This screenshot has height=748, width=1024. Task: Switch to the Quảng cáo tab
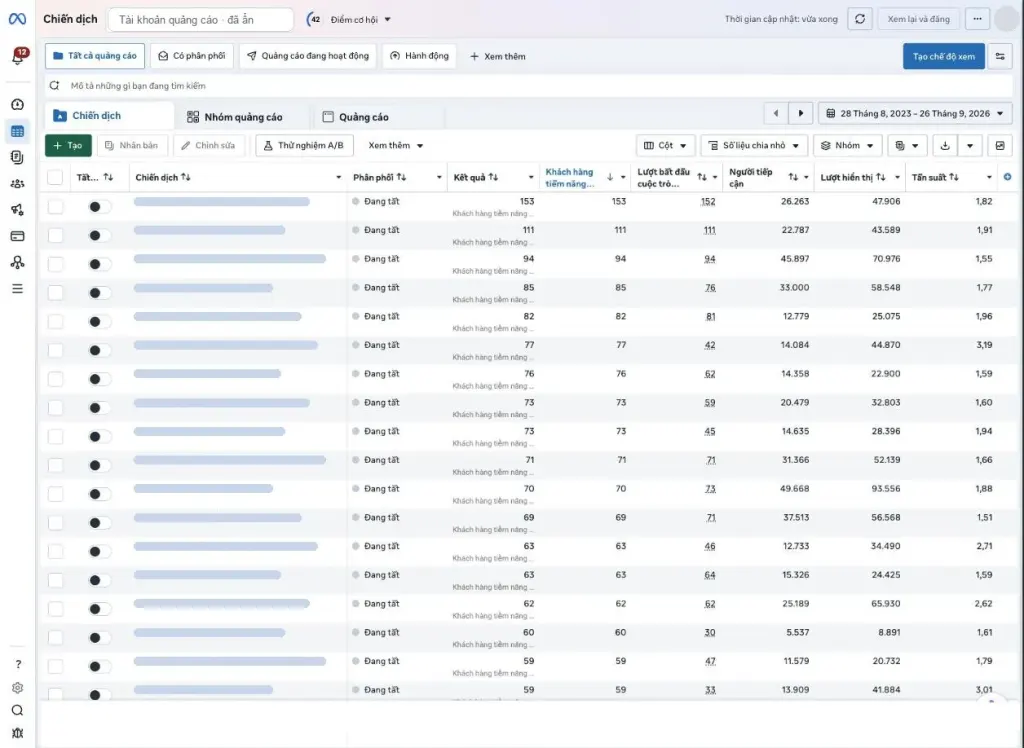click(x=356, y=117)
